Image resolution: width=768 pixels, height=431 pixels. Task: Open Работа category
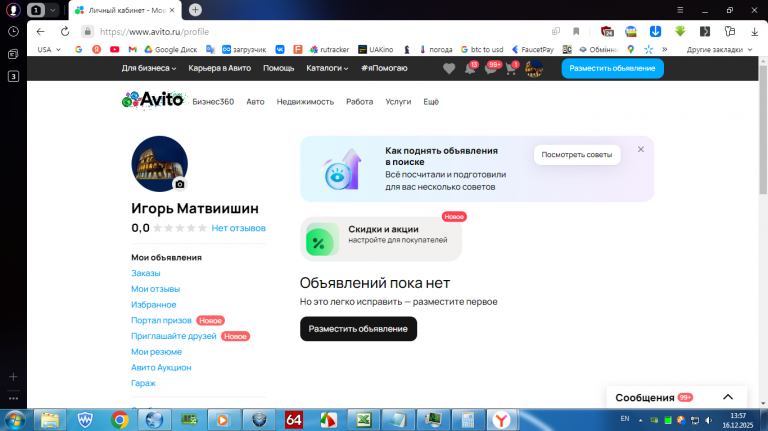point(360,102)
